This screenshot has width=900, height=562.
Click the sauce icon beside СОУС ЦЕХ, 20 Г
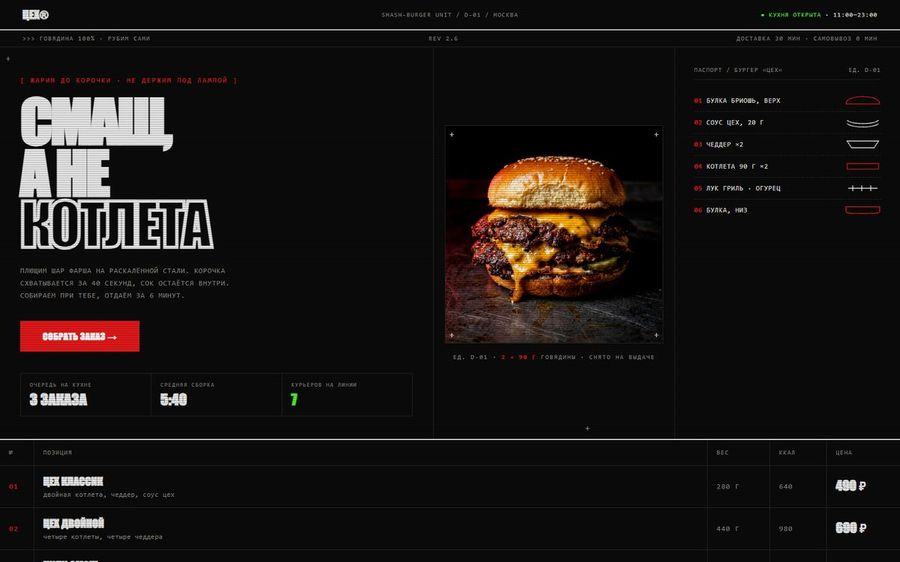[862, 123]
